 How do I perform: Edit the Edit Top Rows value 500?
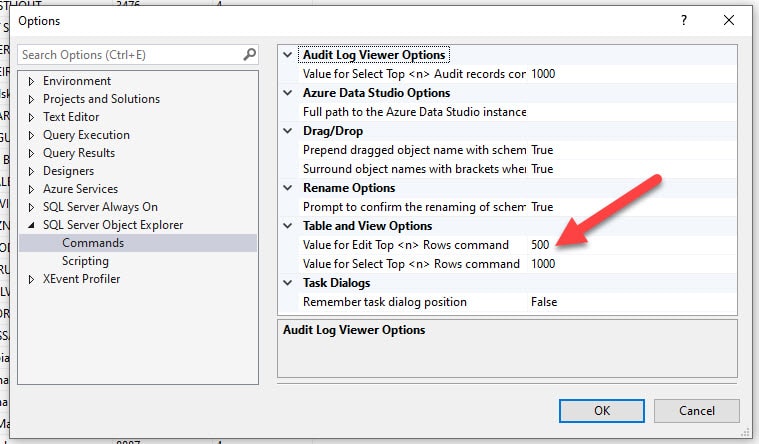point(630,245)
